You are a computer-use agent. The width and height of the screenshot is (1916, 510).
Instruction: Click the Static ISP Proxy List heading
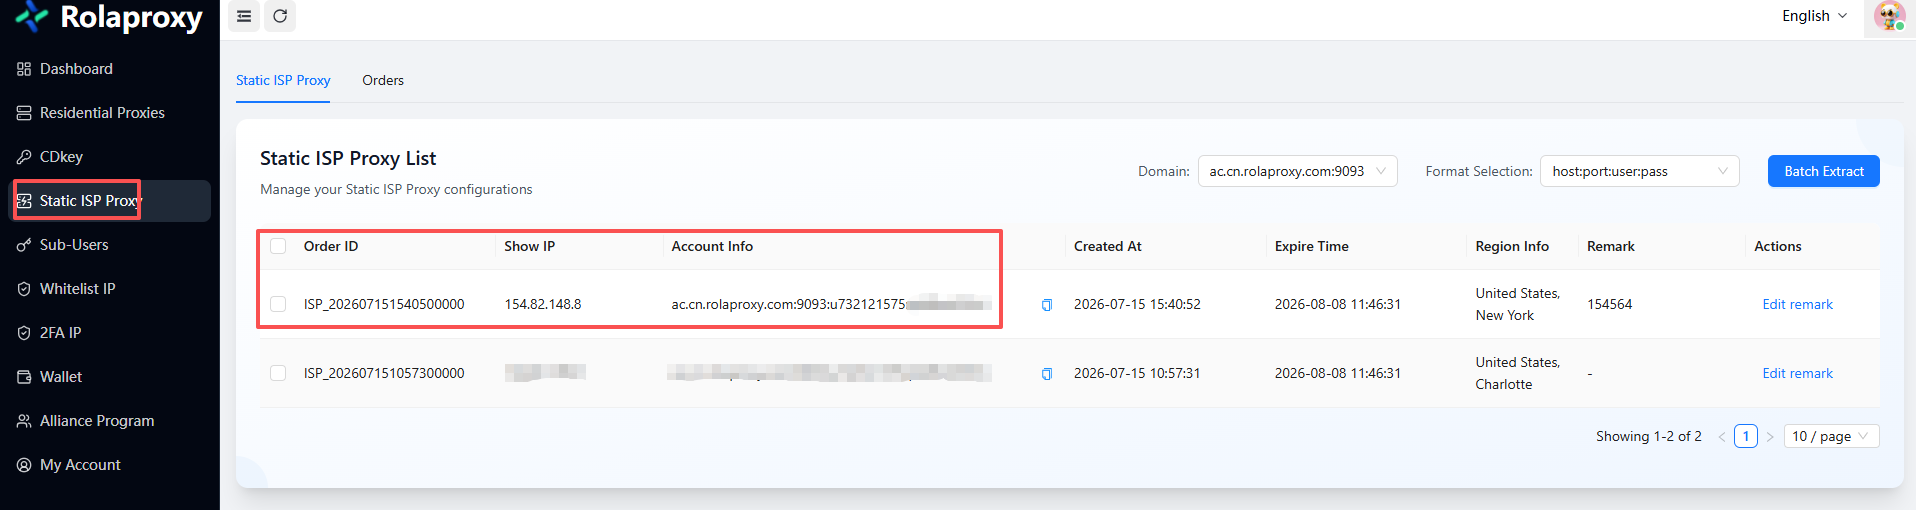point(348,158)
